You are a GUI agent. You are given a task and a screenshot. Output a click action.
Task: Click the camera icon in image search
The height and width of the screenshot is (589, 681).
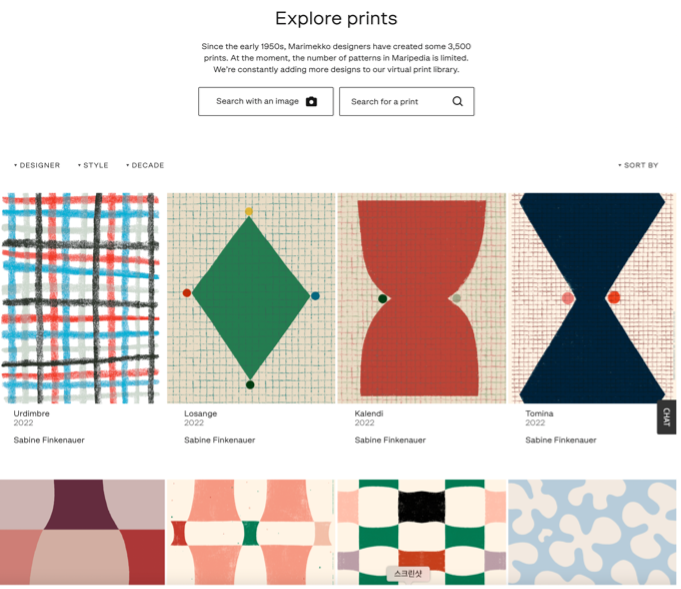pos(311,101)
